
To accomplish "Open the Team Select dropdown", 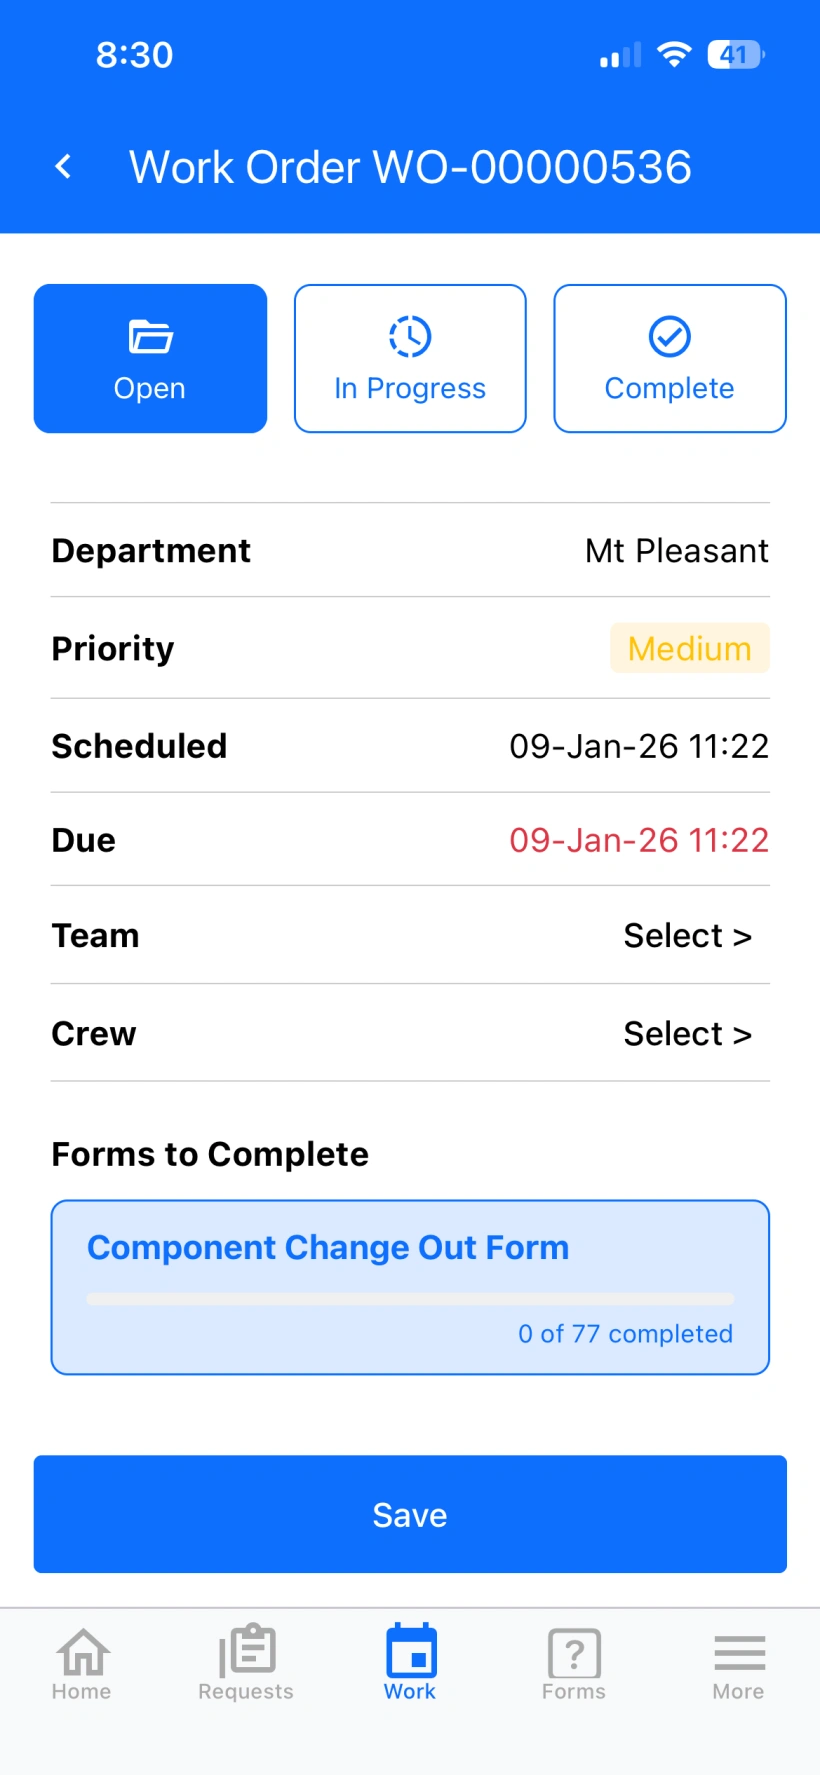I will point(687,936).
